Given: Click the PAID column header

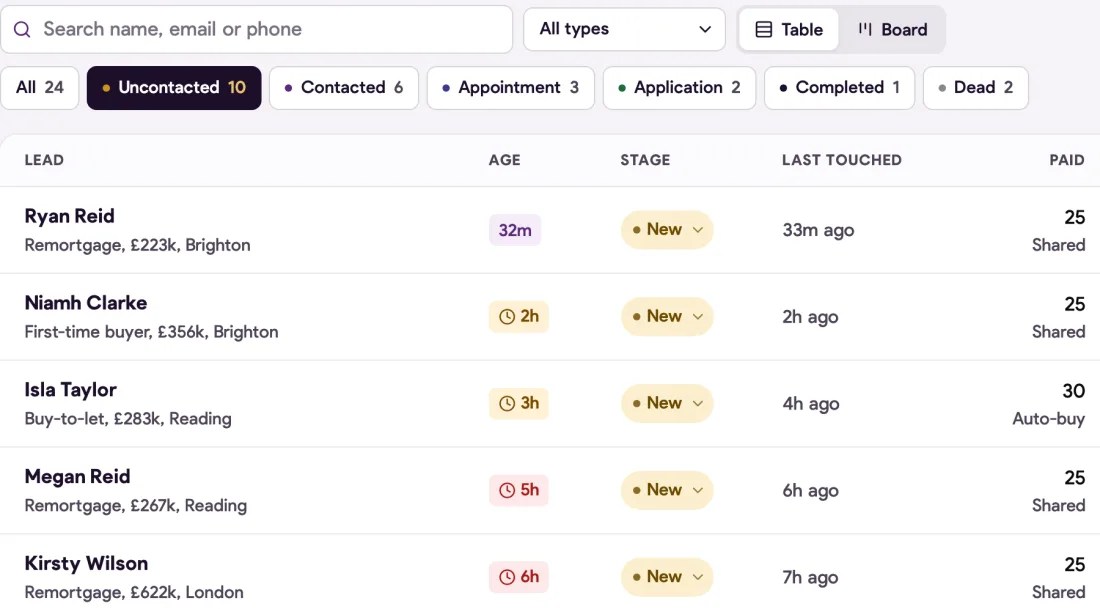Looking at the screenshot, I should [1067, 160].
